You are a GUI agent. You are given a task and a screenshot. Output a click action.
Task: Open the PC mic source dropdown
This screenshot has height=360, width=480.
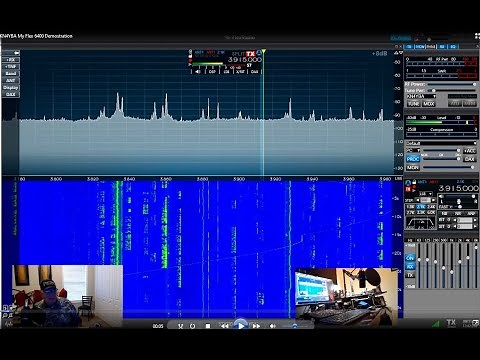[413, 151]
